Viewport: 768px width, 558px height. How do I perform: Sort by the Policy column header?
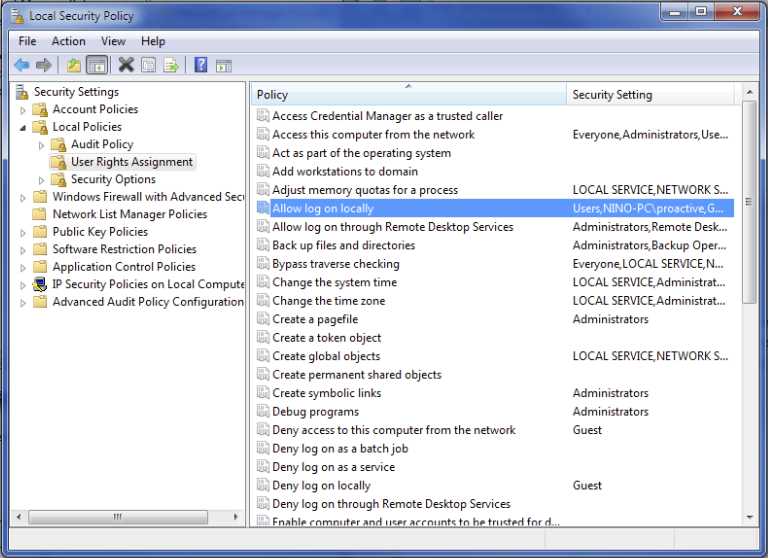click(408, 95)
